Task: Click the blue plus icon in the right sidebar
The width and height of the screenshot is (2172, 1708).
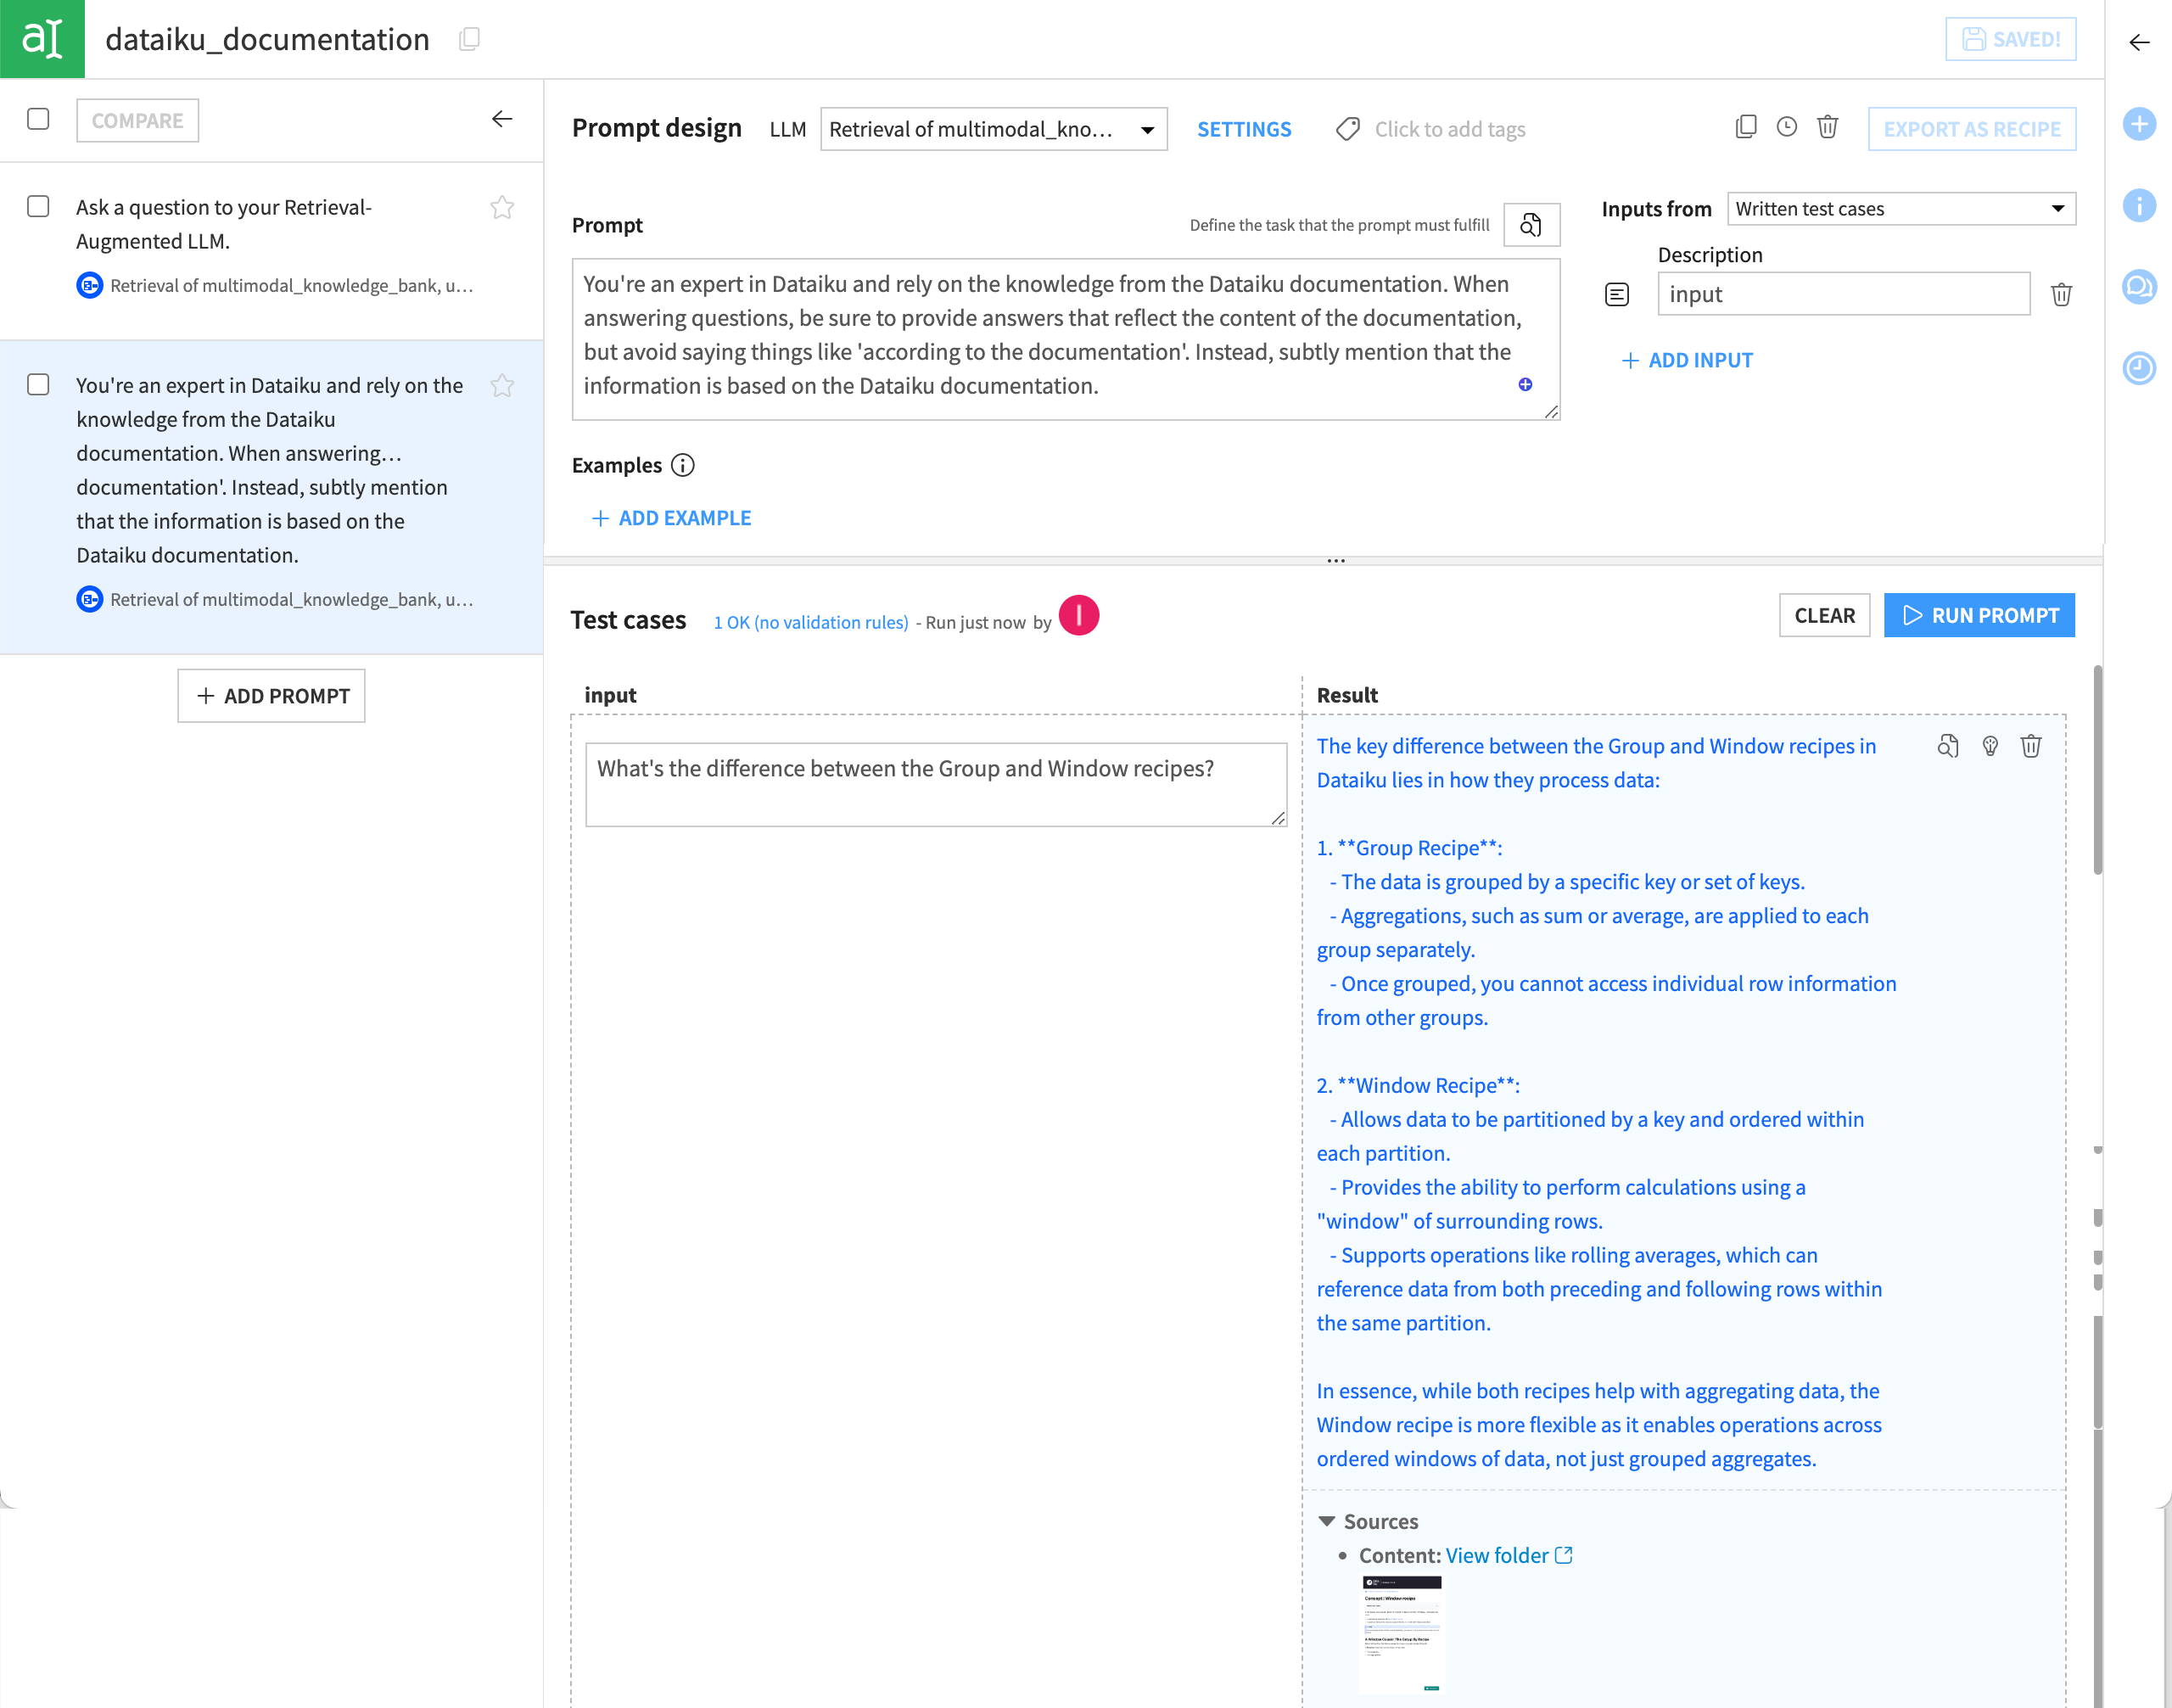Action: [x=2139, y=124]
